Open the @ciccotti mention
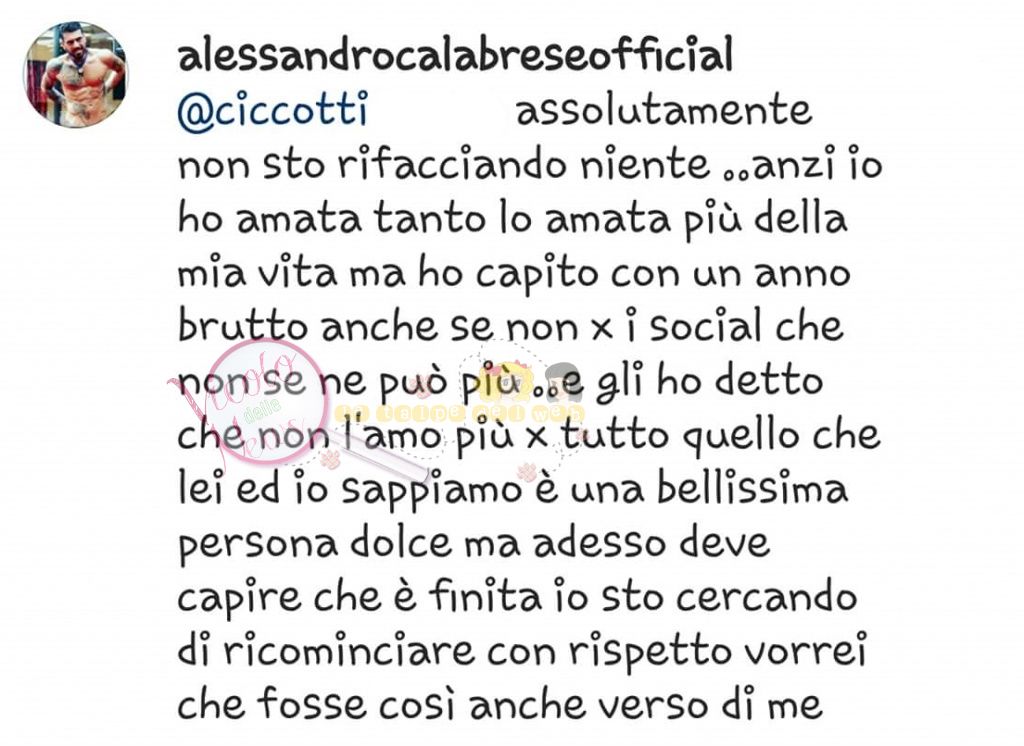1024x746 pixels. tap(273, 109)
